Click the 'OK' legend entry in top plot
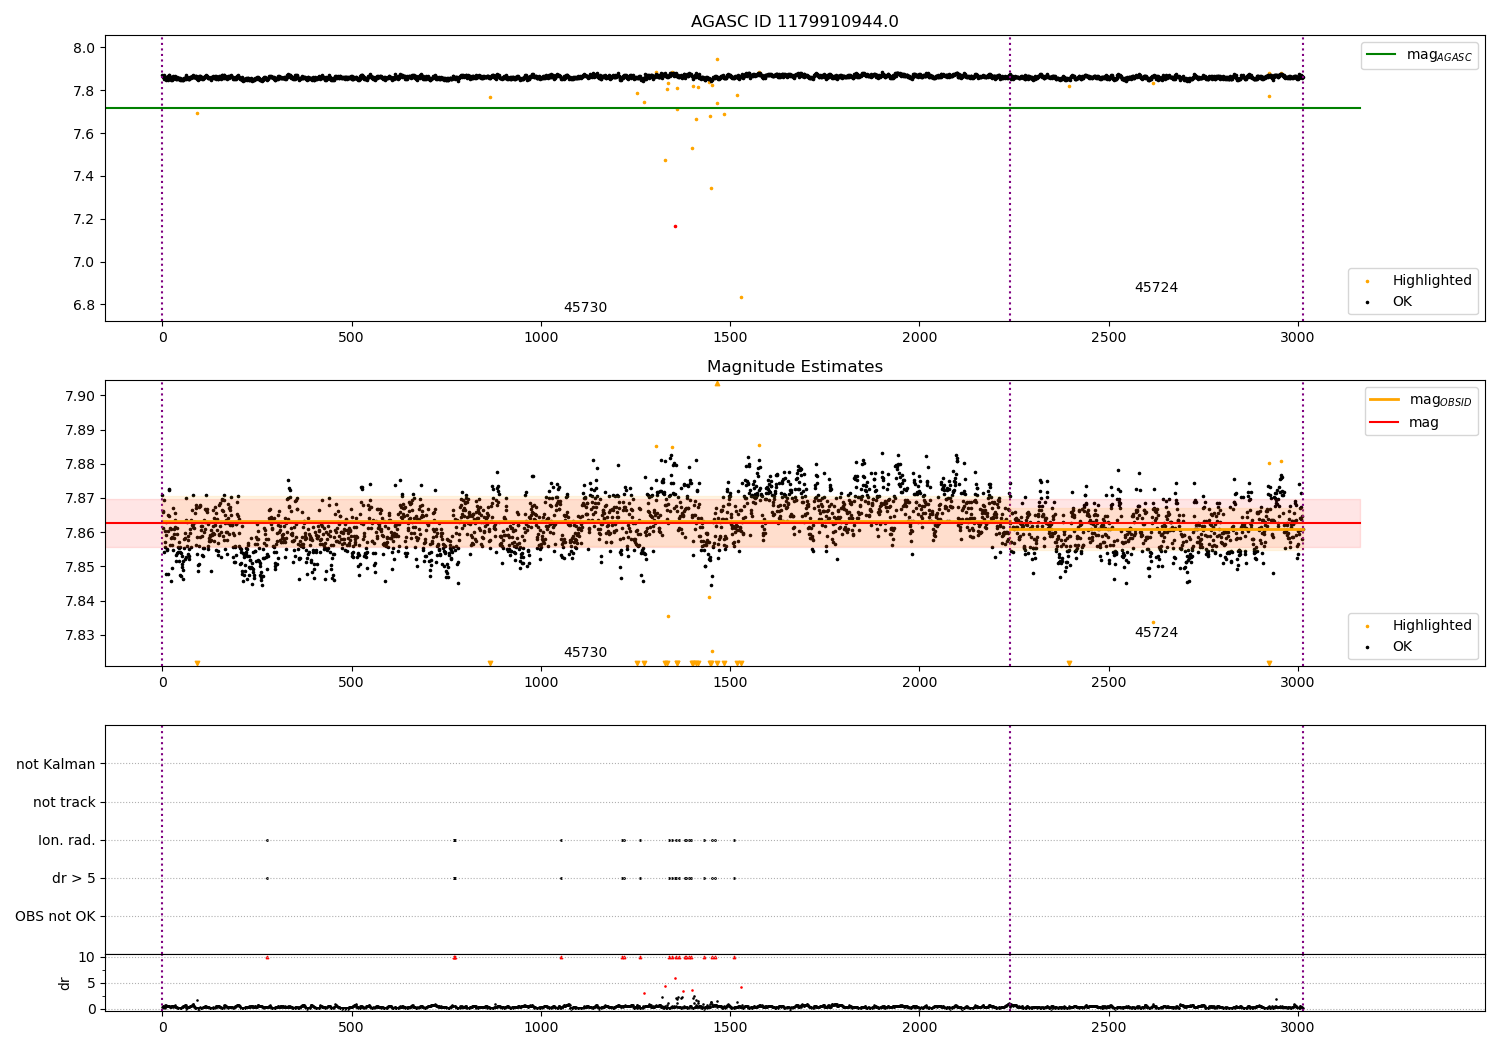This screenshot has width=1500, height=1050. (x=1390, y=301)
